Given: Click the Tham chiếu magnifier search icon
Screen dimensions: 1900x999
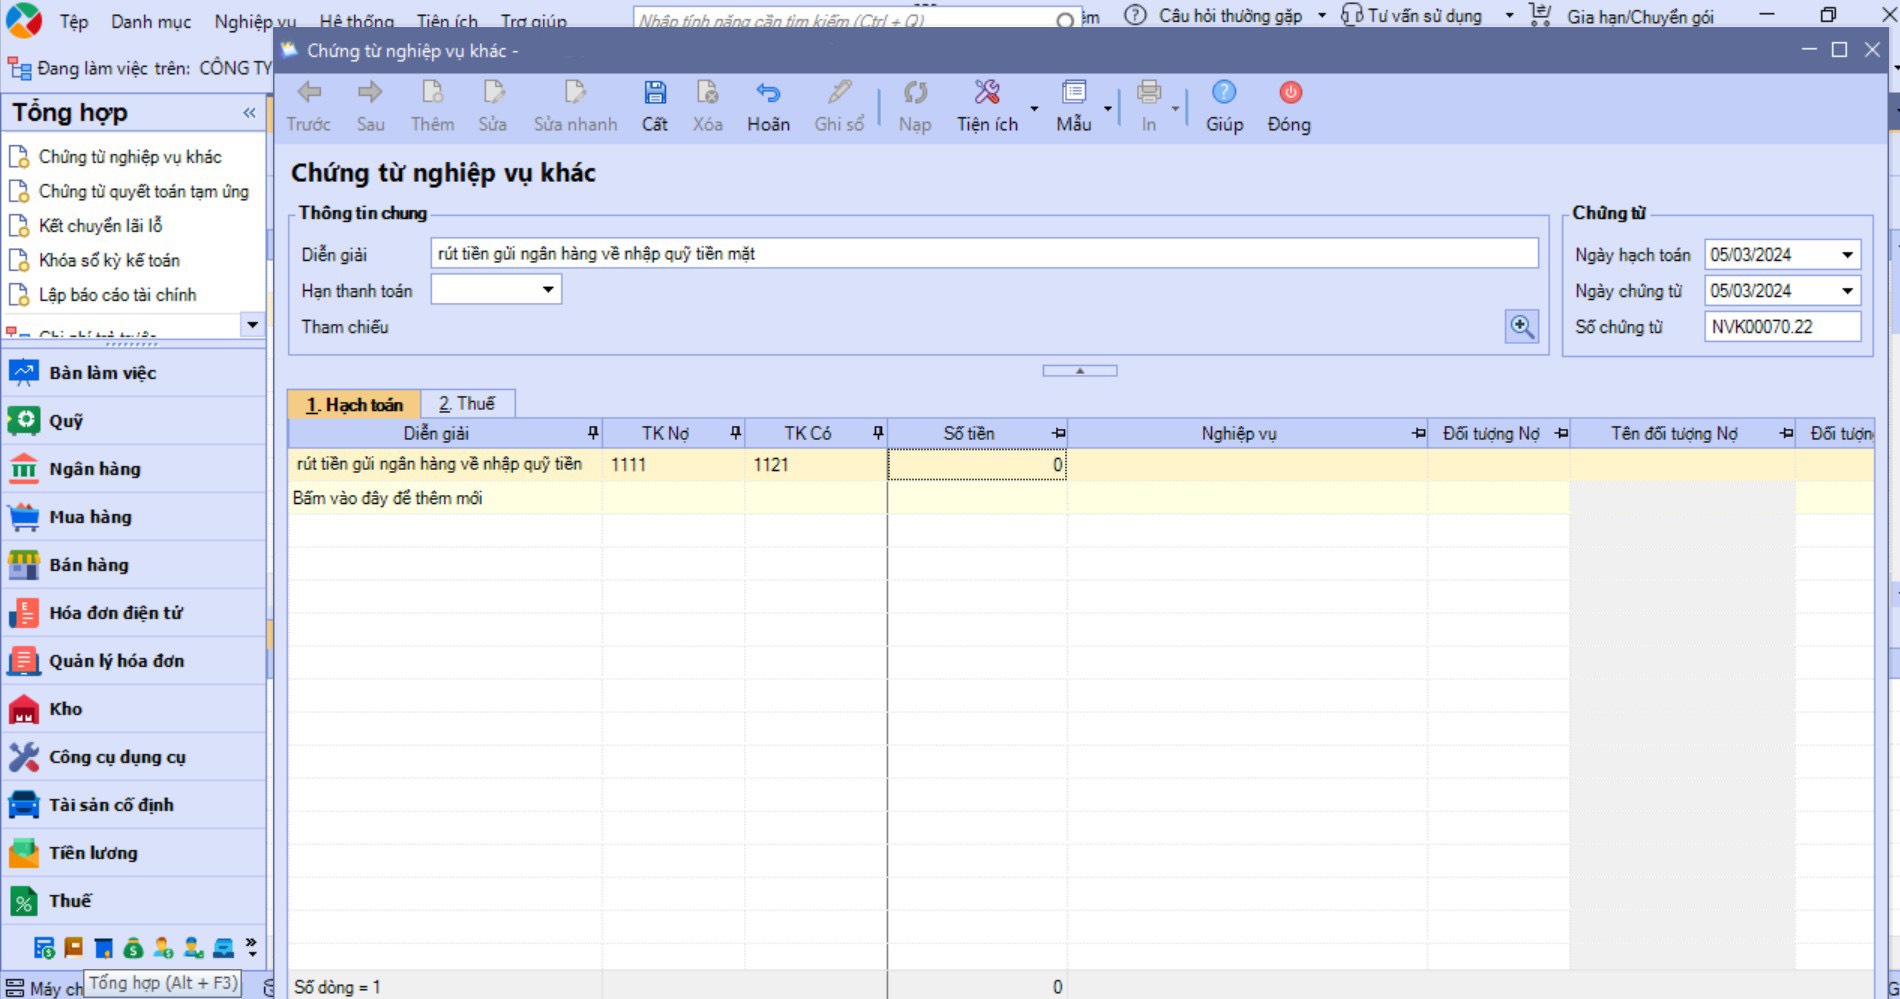Looking at the screenshot, I should coord(1521,327).
